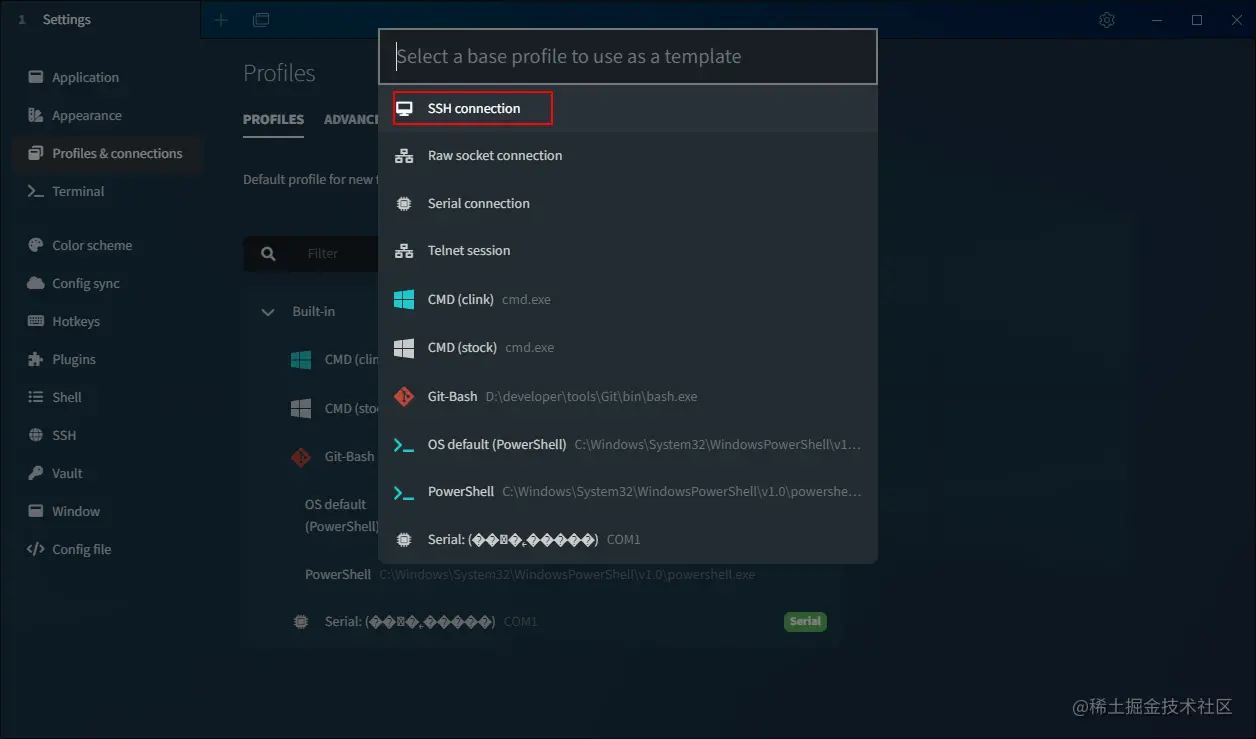Viewport: 1256px width, 739px height.
Task: Open Config file settings section
Action: tap(106, 549)
